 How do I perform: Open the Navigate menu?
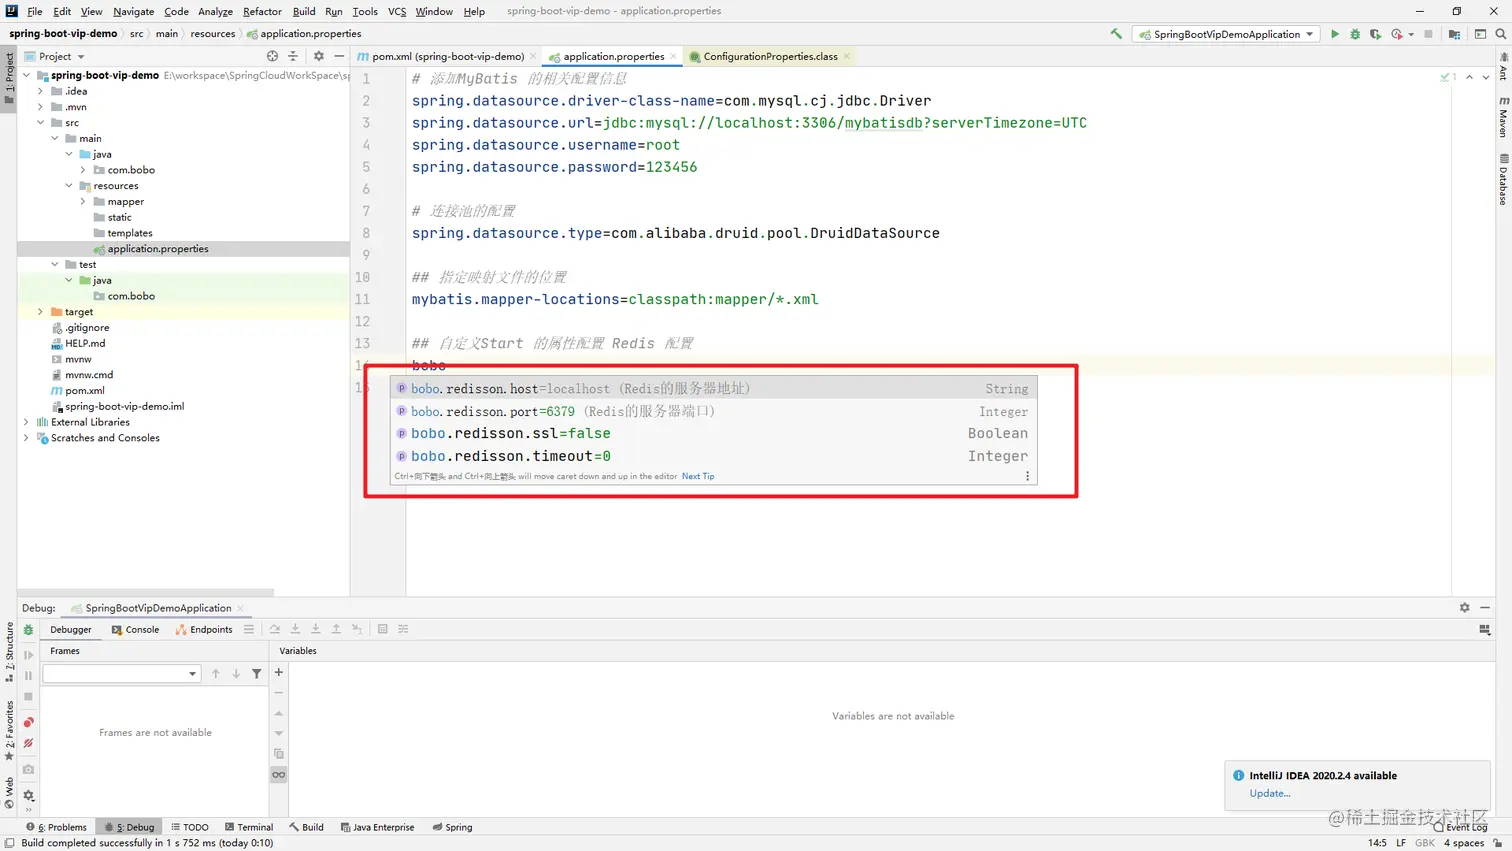(133, 11)
